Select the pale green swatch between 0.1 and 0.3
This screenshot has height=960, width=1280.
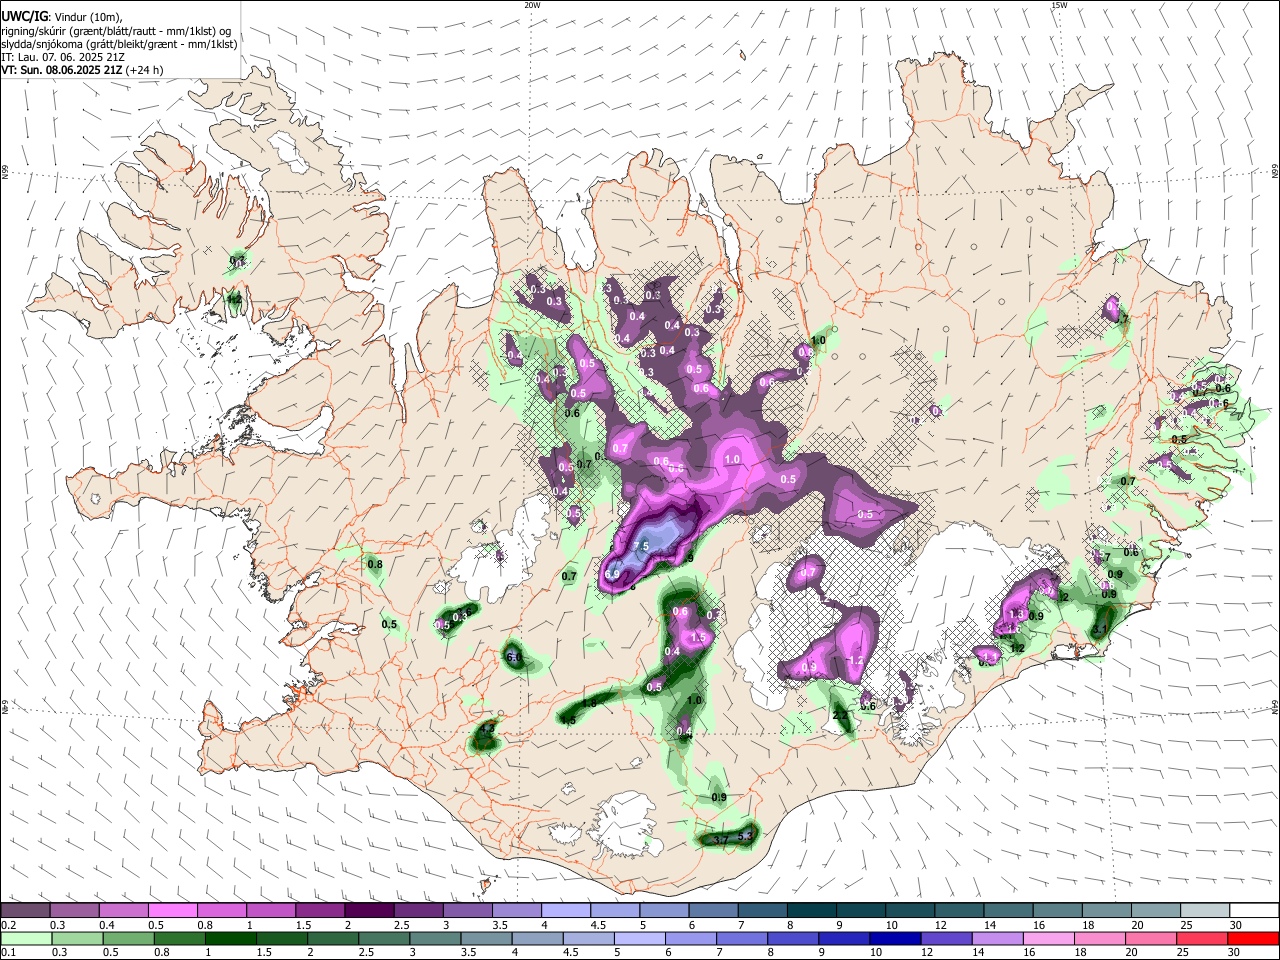26,938
